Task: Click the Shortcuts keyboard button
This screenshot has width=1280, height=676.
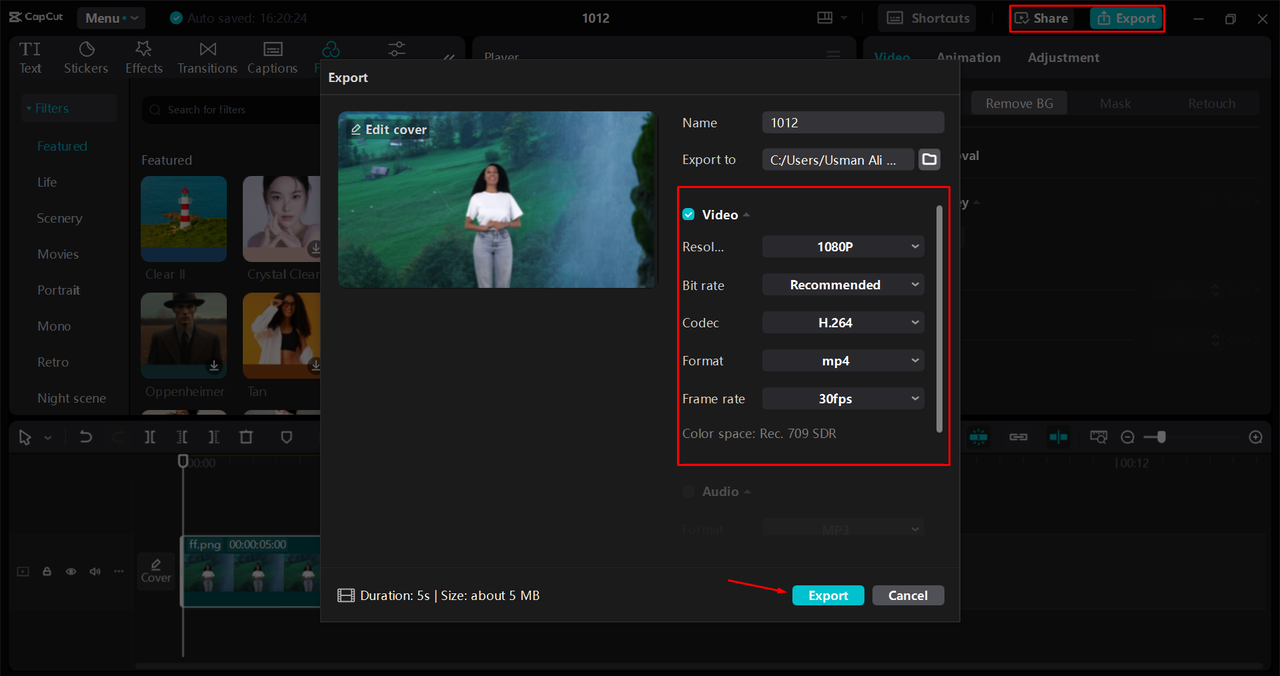Action: pyautogui.click(x=928, y=18)
